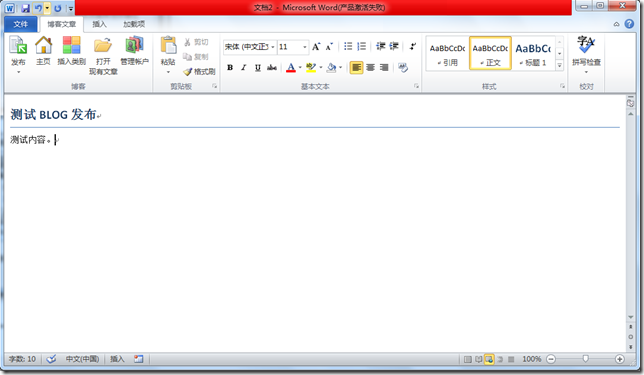The height and width of the screenshot is (375, 644).
Task: Click the zoom slider handle
Action: tap(585, 359)
